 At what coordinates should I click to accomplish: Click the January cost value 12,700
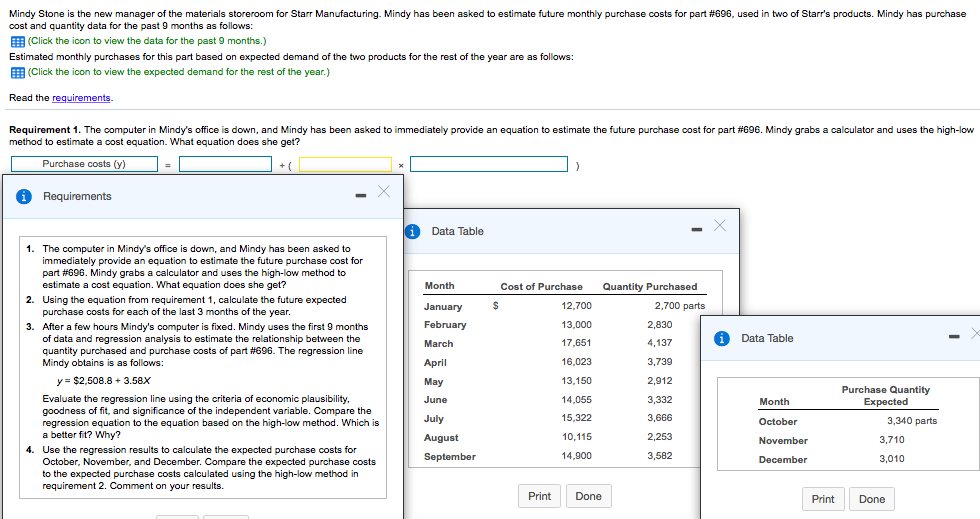576,306
